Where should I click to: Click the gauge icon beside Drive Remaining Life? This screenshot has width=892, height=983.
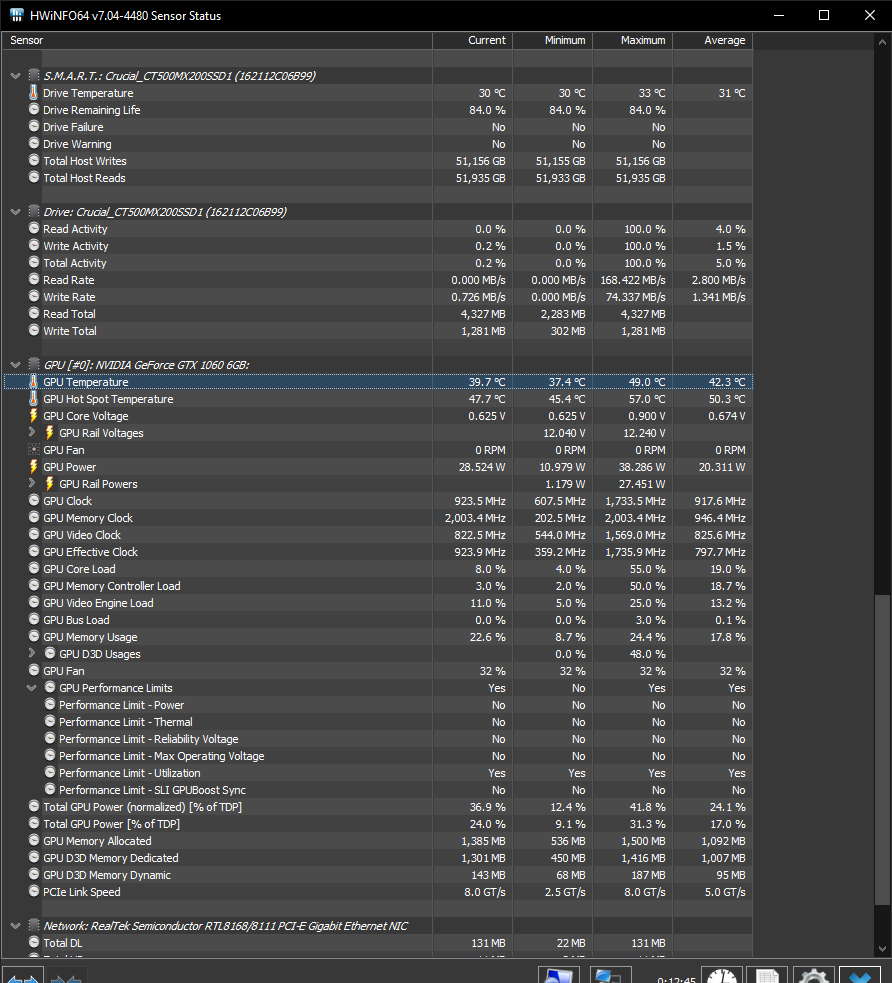(x=34, y=109)
